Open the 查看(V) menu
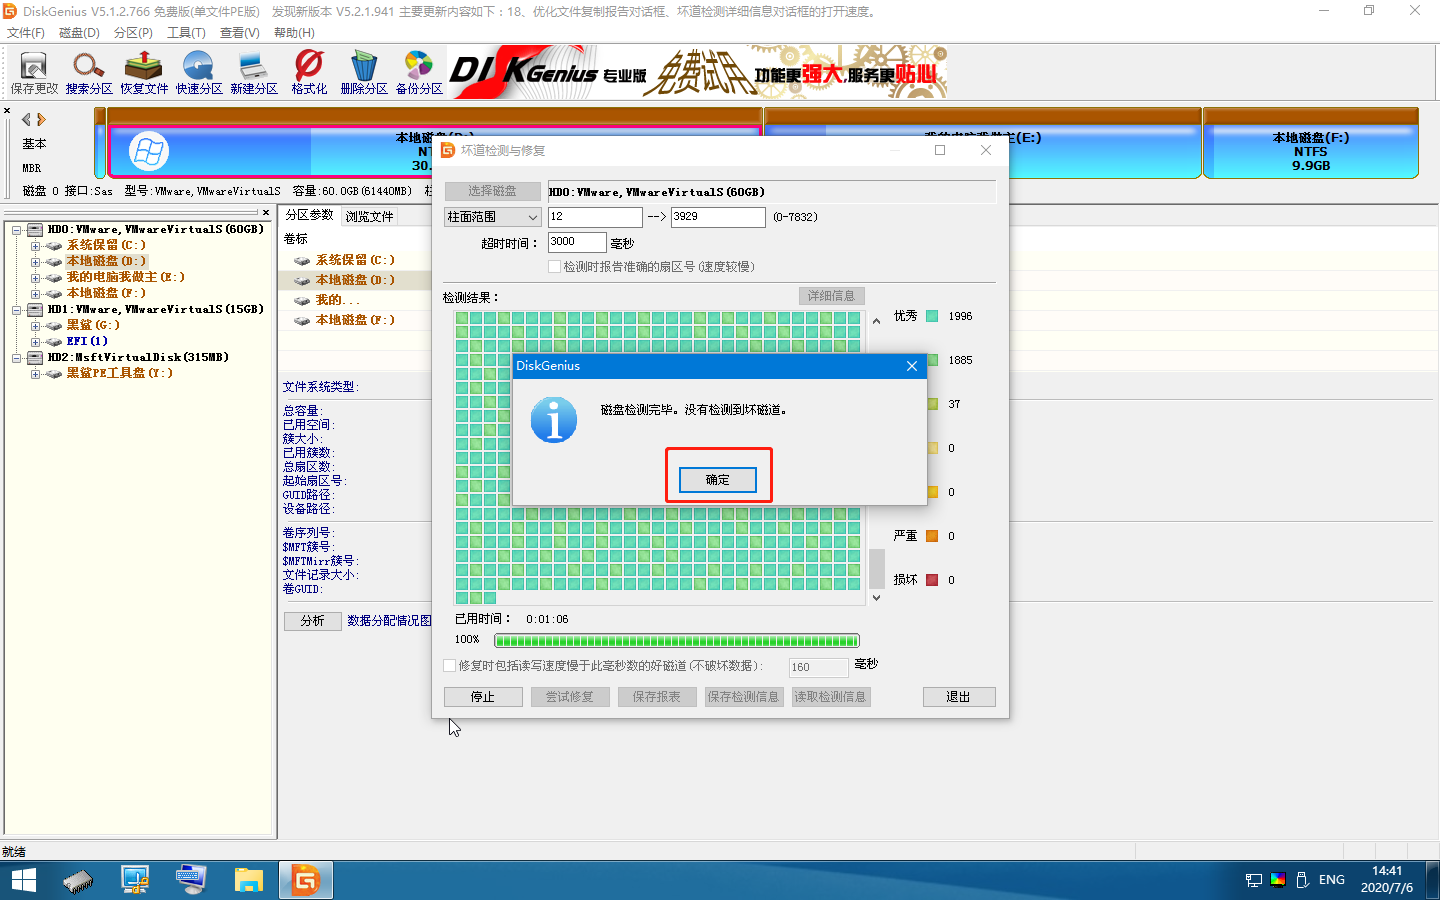The width and height of the screenshot is (1440, 900). [240, 33]
